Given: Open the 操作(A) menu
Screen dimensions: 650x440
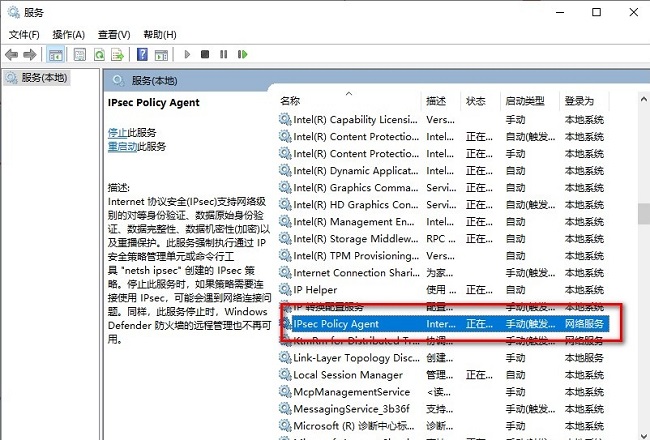Looking at the screenshot, I should pyautogui.click(x=68, y=34).
